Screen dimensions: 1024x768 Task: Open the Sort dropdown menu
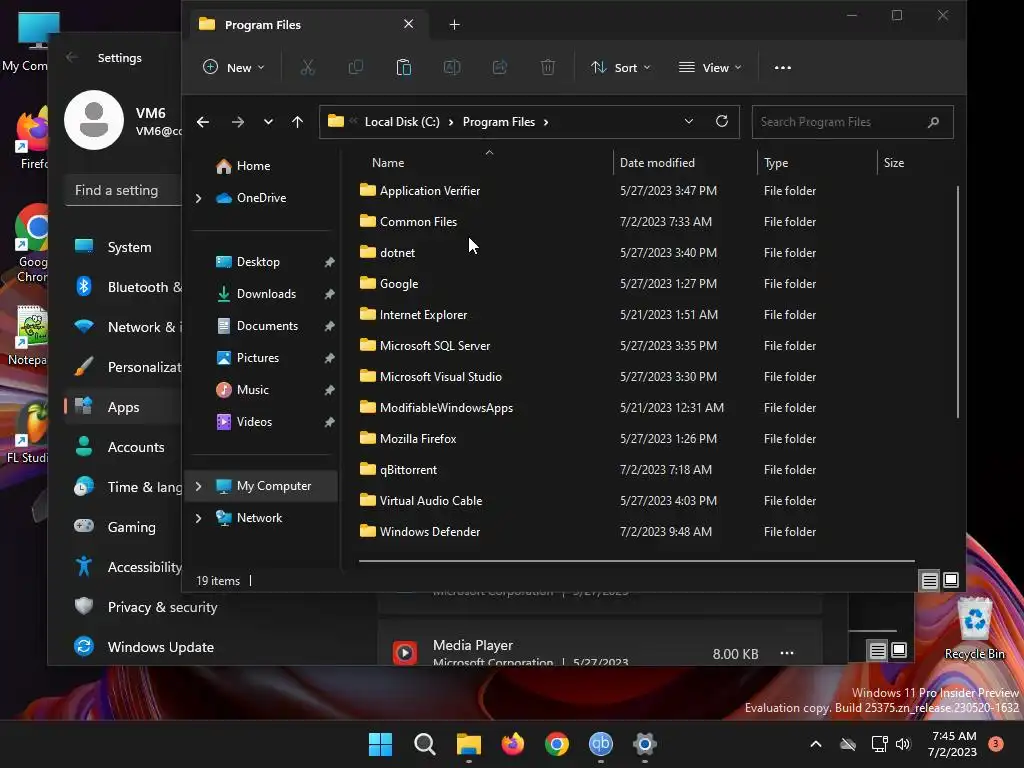(620, 67)
